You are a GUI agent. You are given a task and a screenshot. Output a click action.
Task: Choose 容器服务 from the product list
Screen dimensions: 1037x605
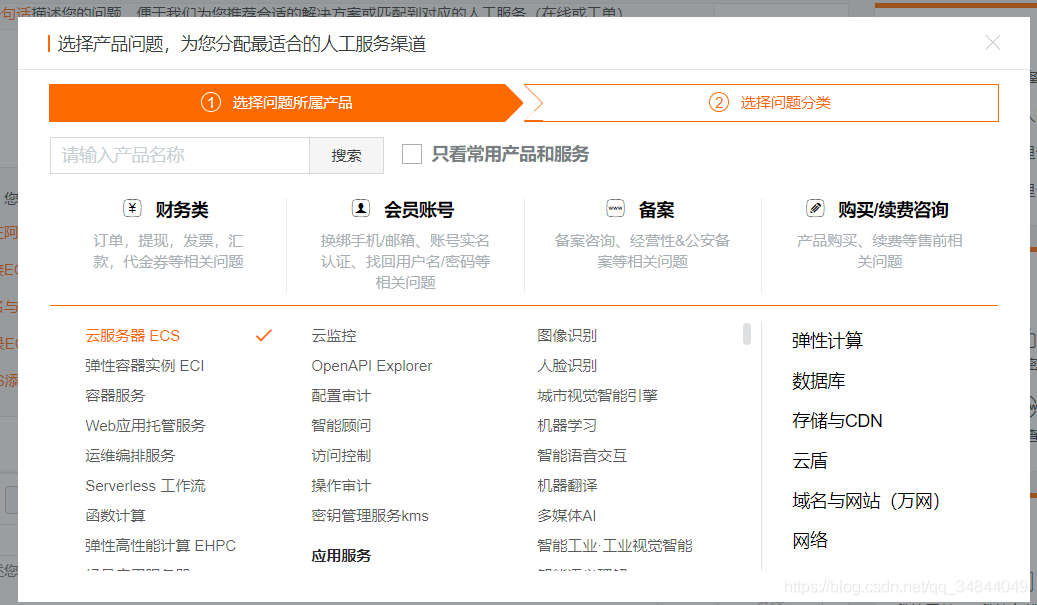tap(115, 395)
